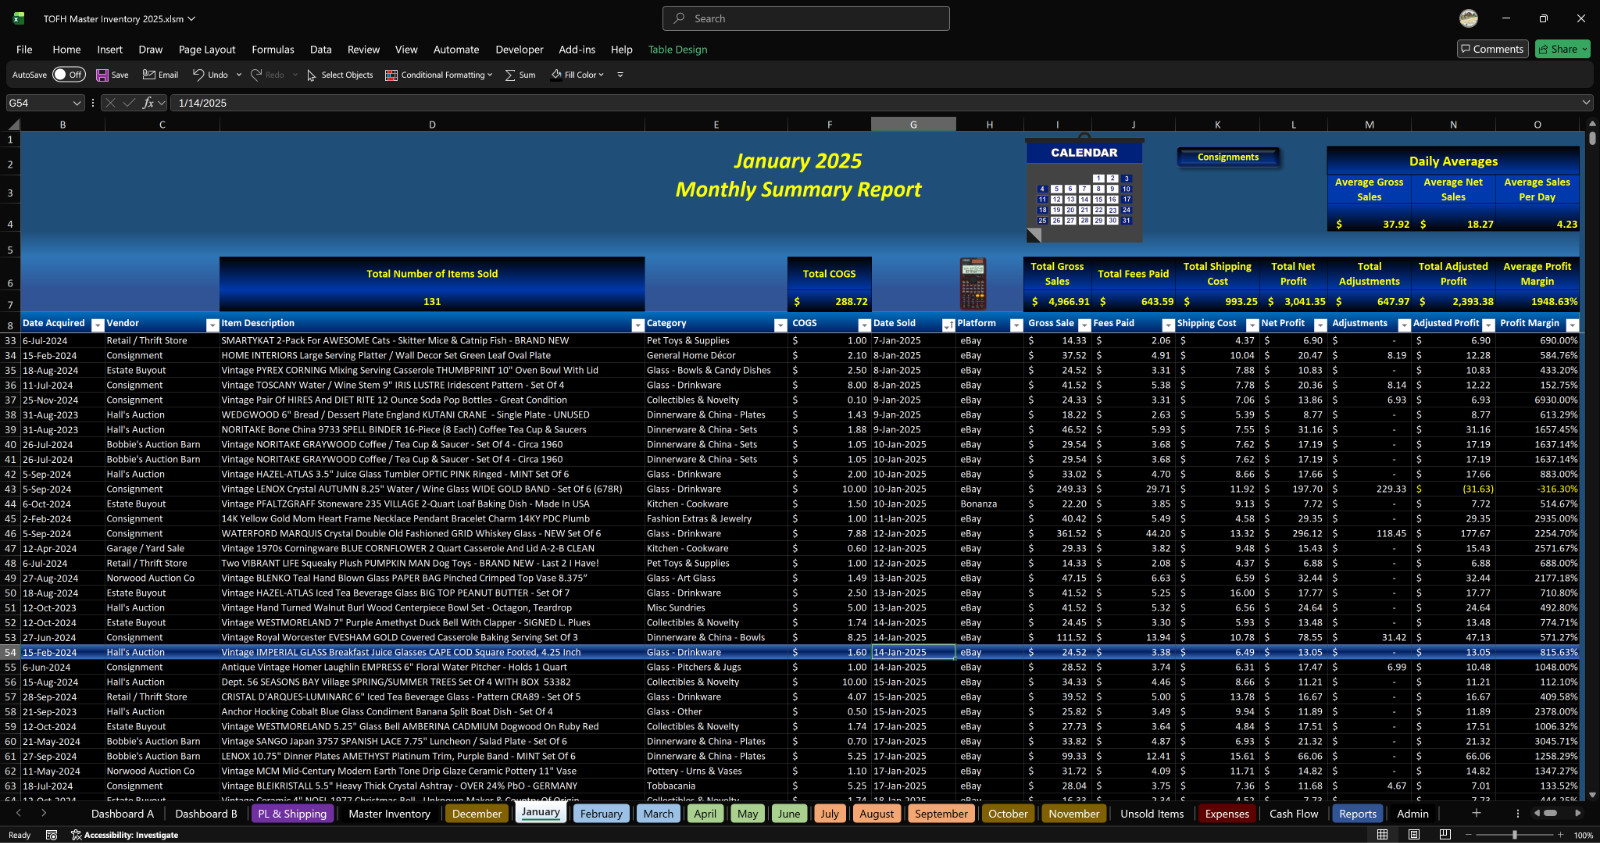Open the Formulas ribbon tab
Image resolution: width=1600 pixels, height=843 pixels.
(x=273, y=49)
